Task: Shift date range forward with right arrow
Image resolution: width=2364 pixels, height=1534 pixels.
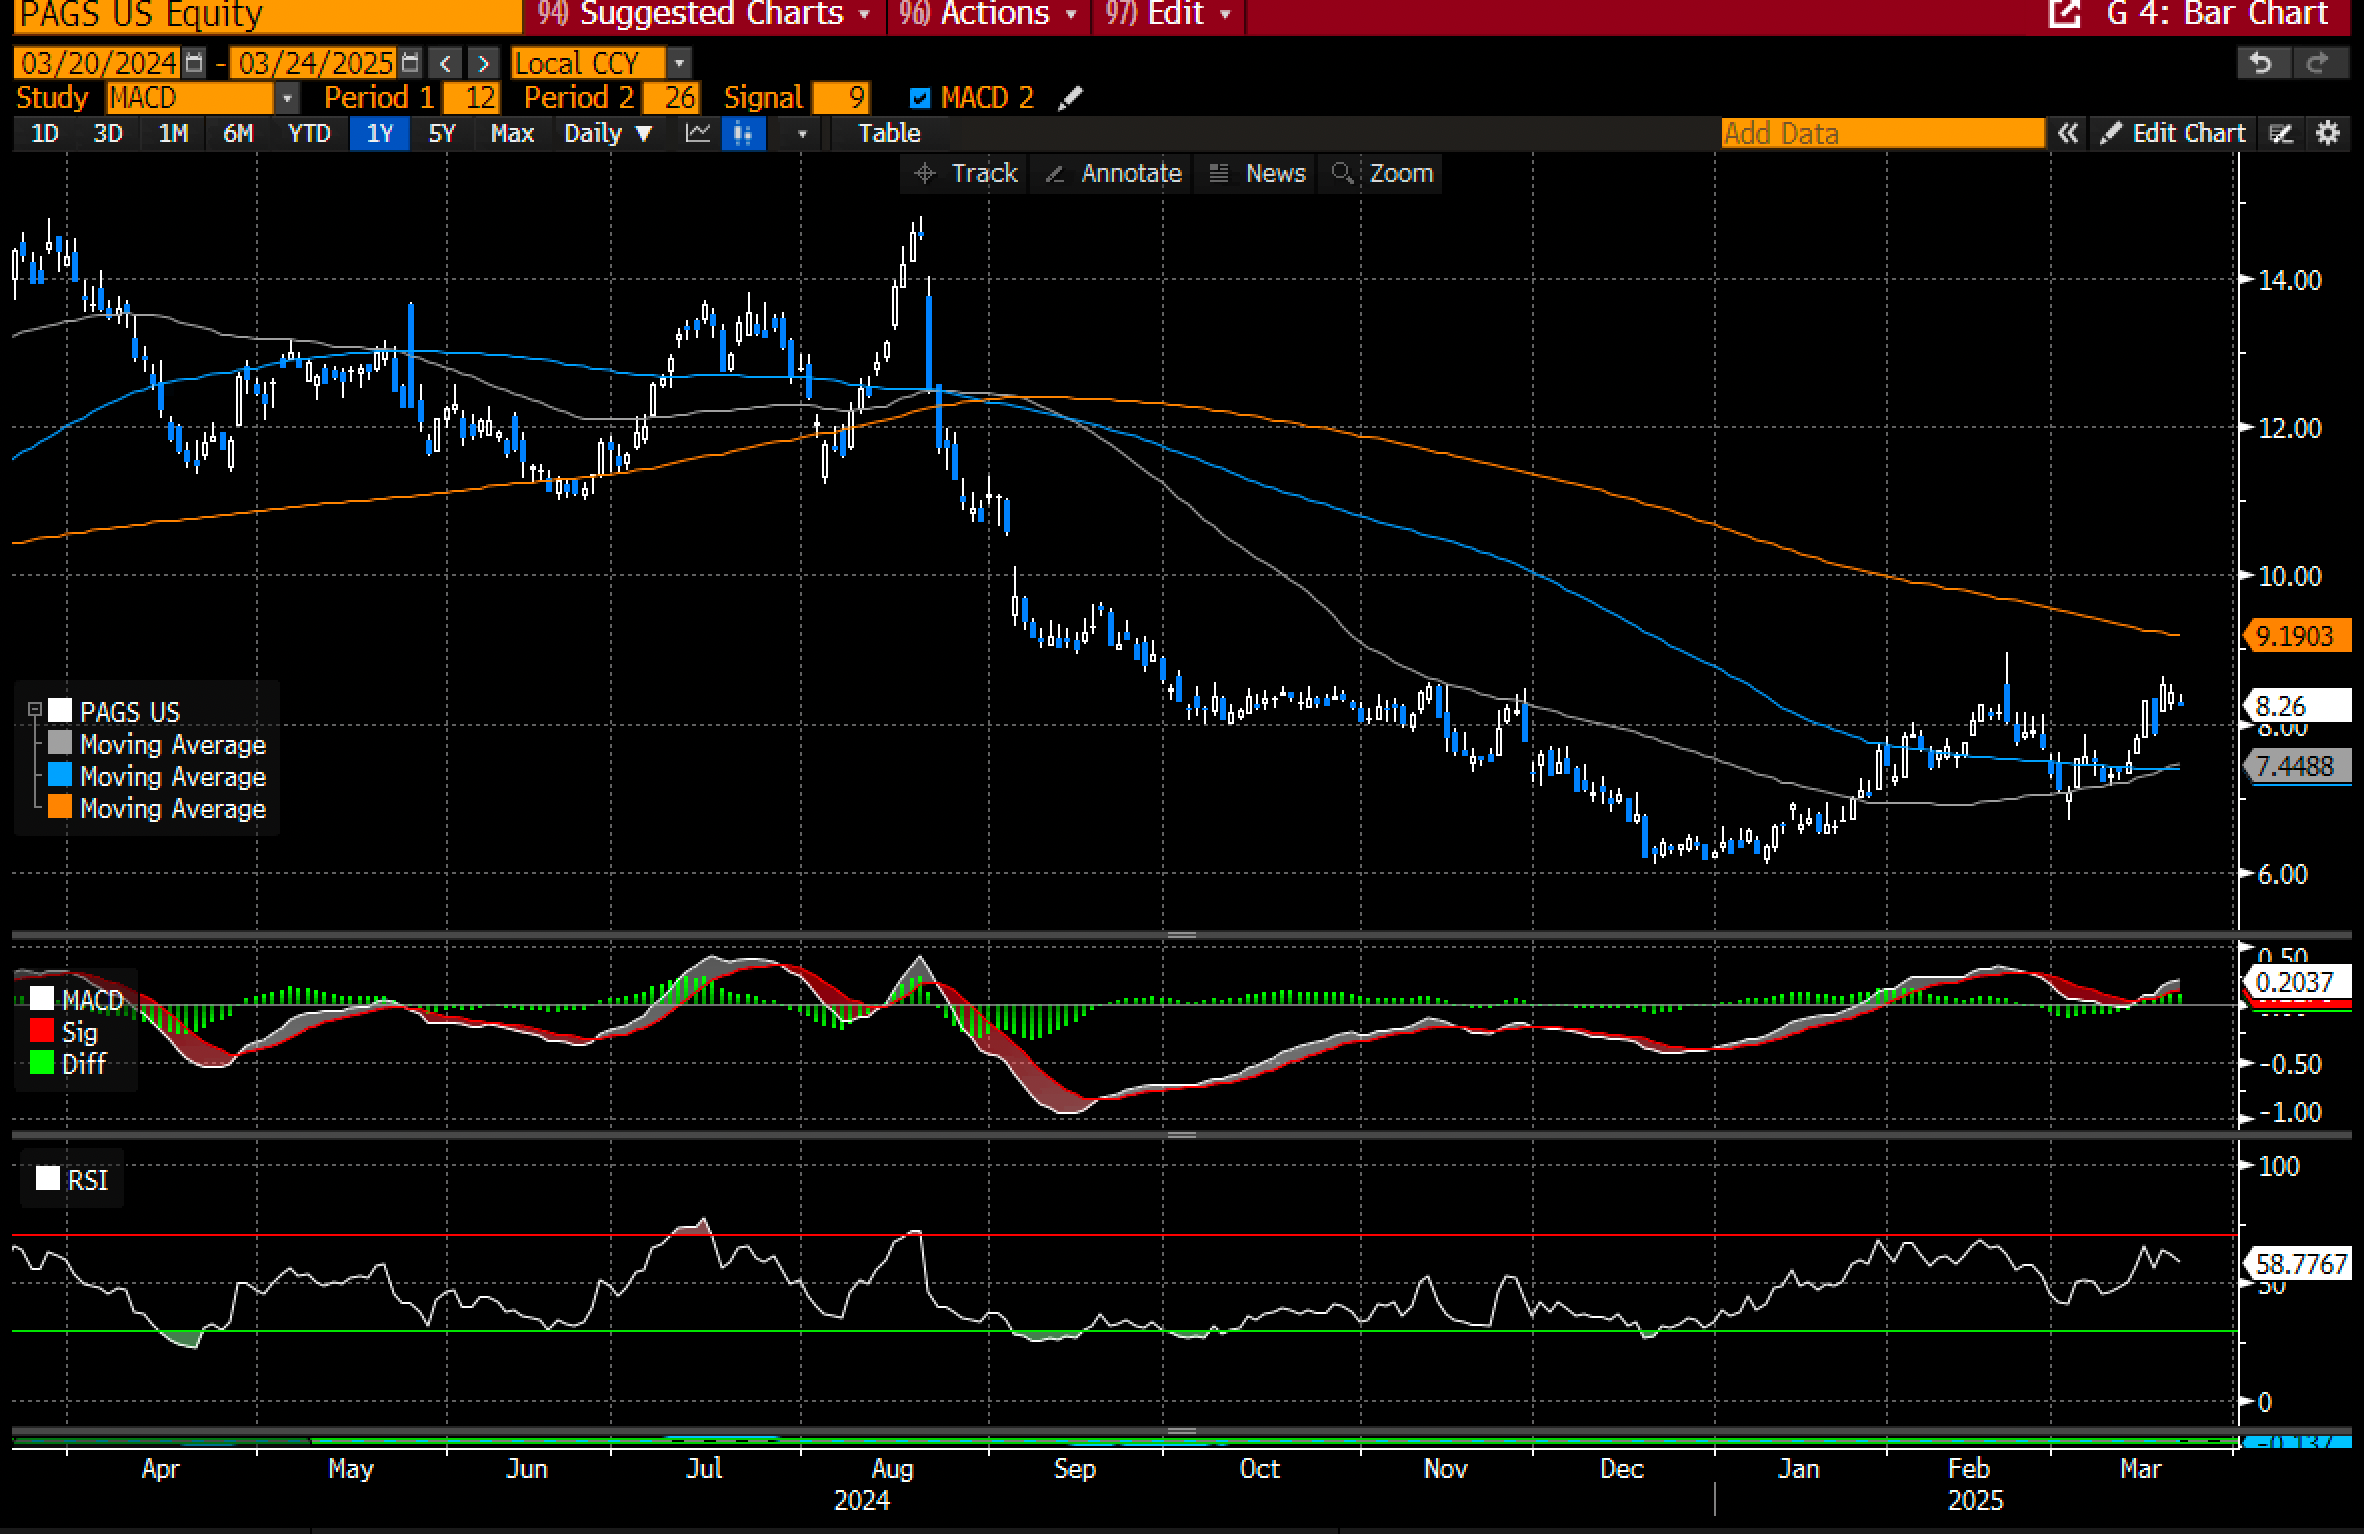Action: (484, 64)
